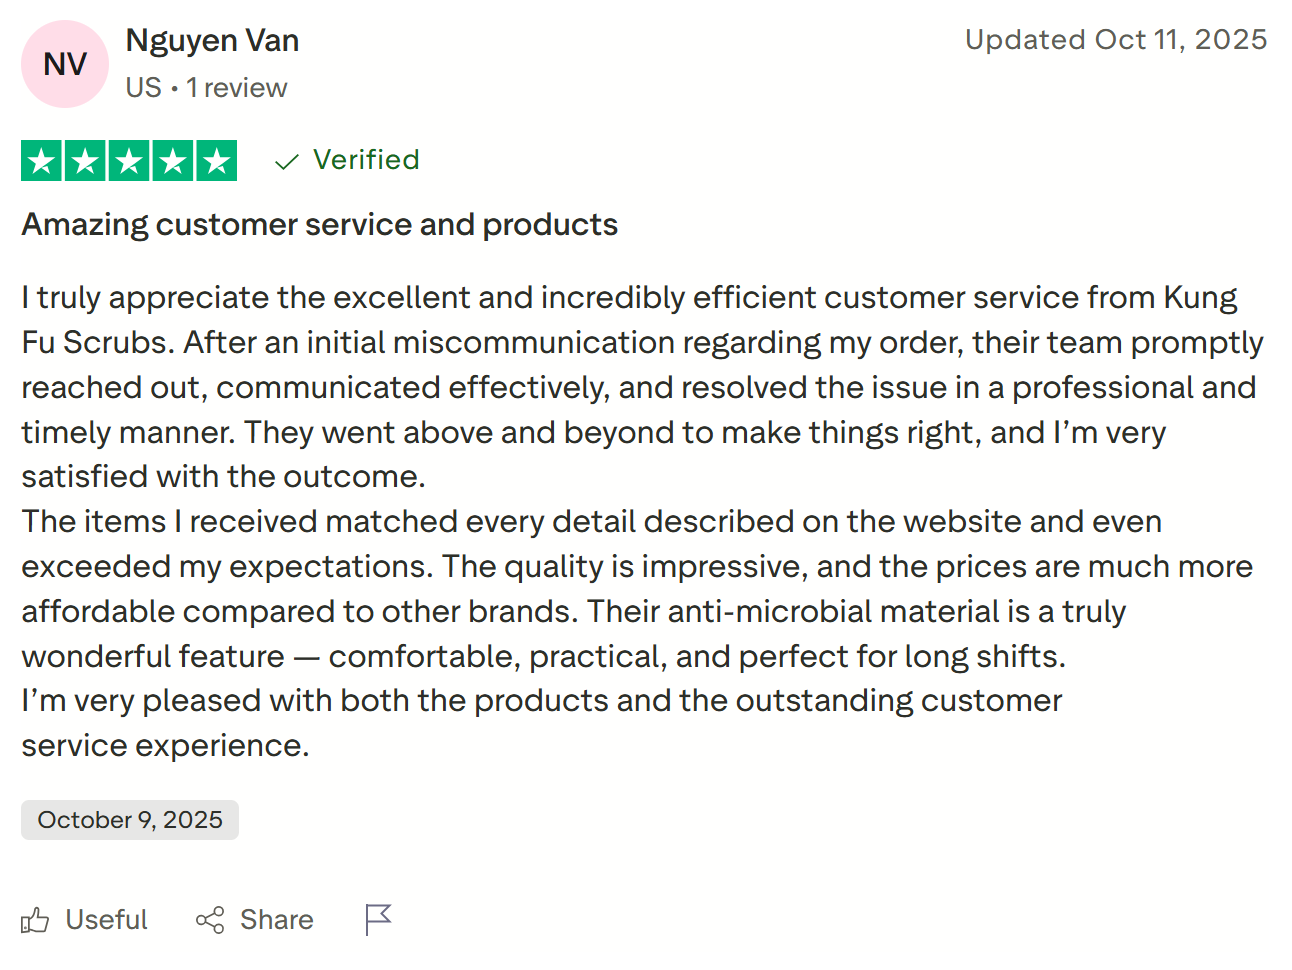Click the '1 review' count text

pyautogui.click(x=237, y=88)
